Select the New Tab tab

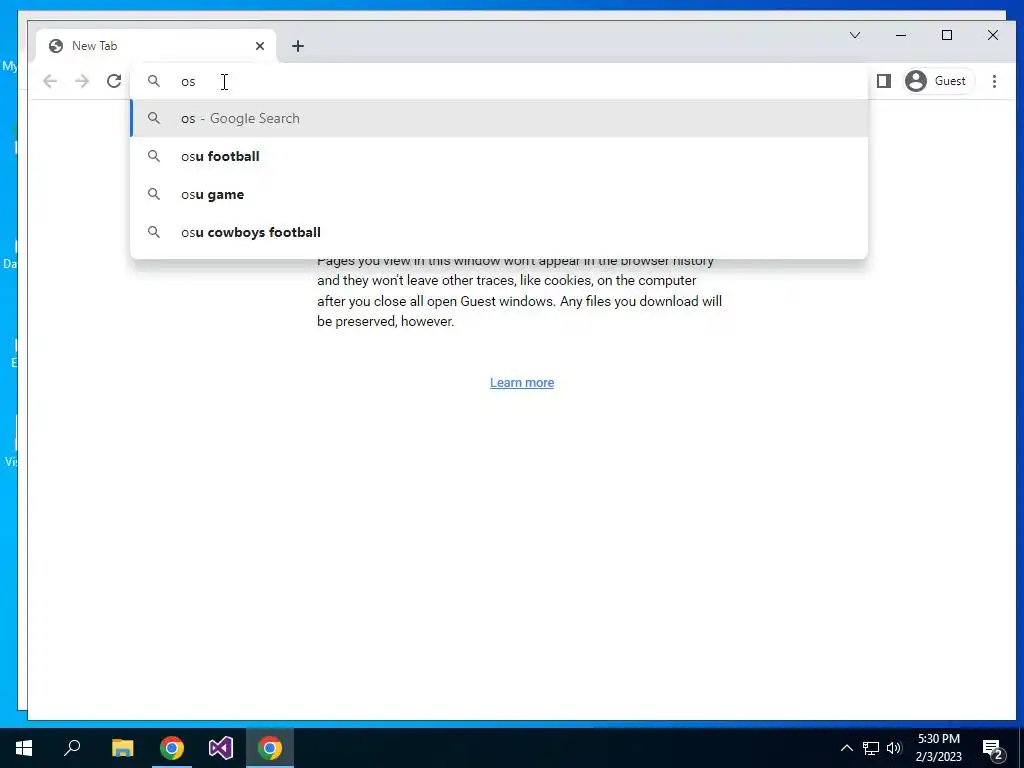(157, 46)
